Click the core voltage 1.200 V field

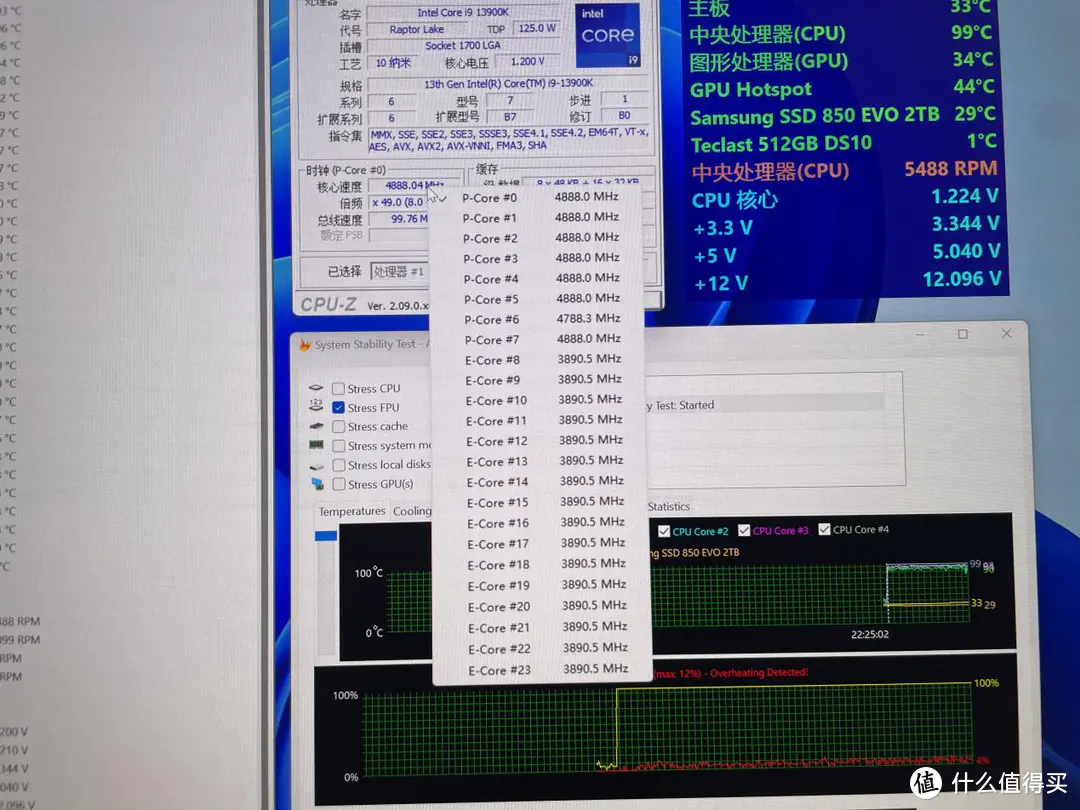(x=527, y=62)
